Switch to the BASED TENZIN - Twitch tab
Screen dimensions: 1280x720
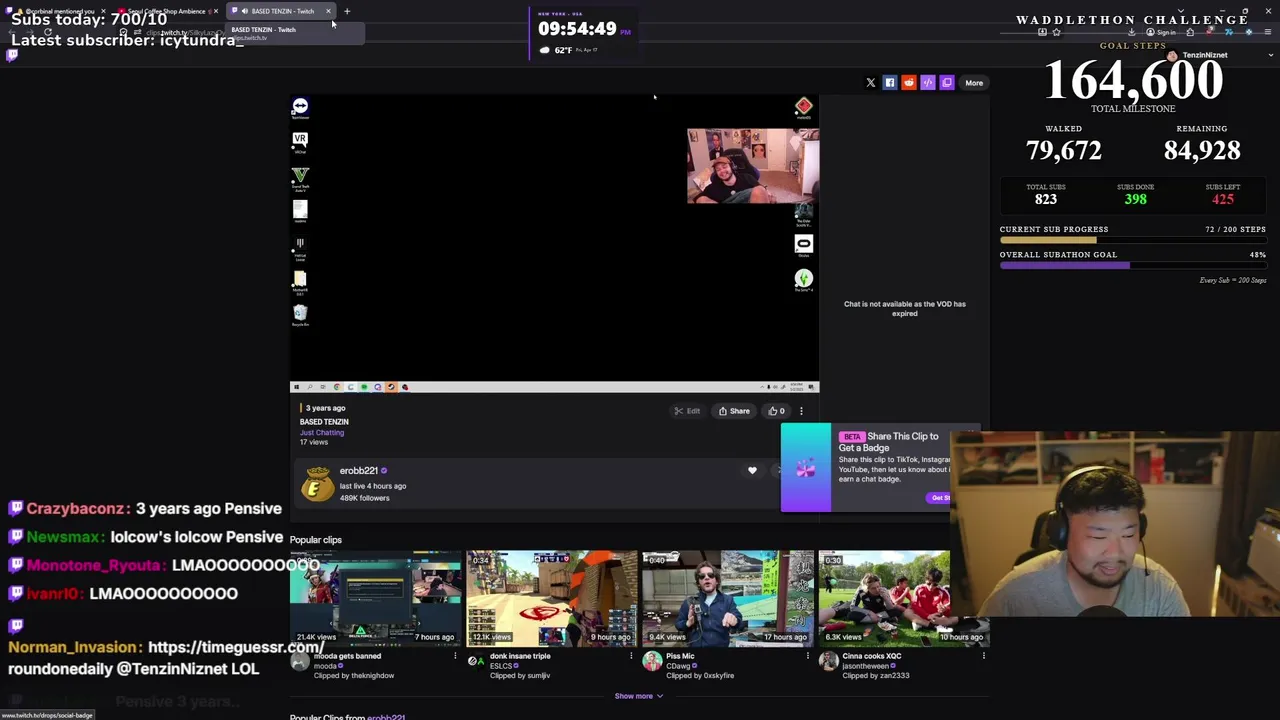(279, 11)
